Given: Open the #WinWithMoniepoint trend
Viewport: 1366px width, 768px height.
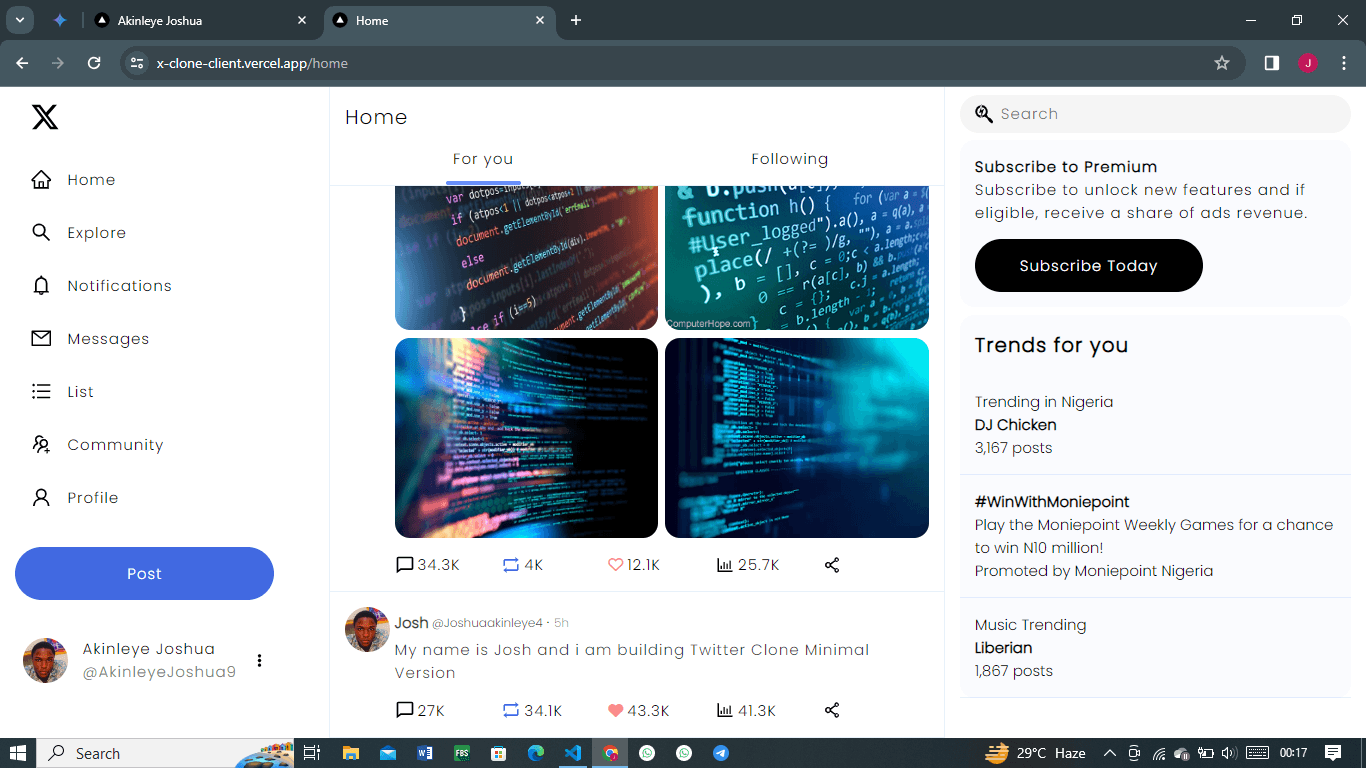Looking at the screenshot, I should (x=1155, y=536).
